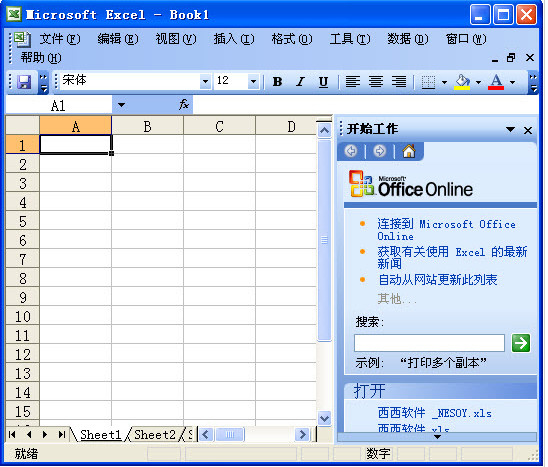
Task: Open font color dropdown arrow
Action: (512, 82)
